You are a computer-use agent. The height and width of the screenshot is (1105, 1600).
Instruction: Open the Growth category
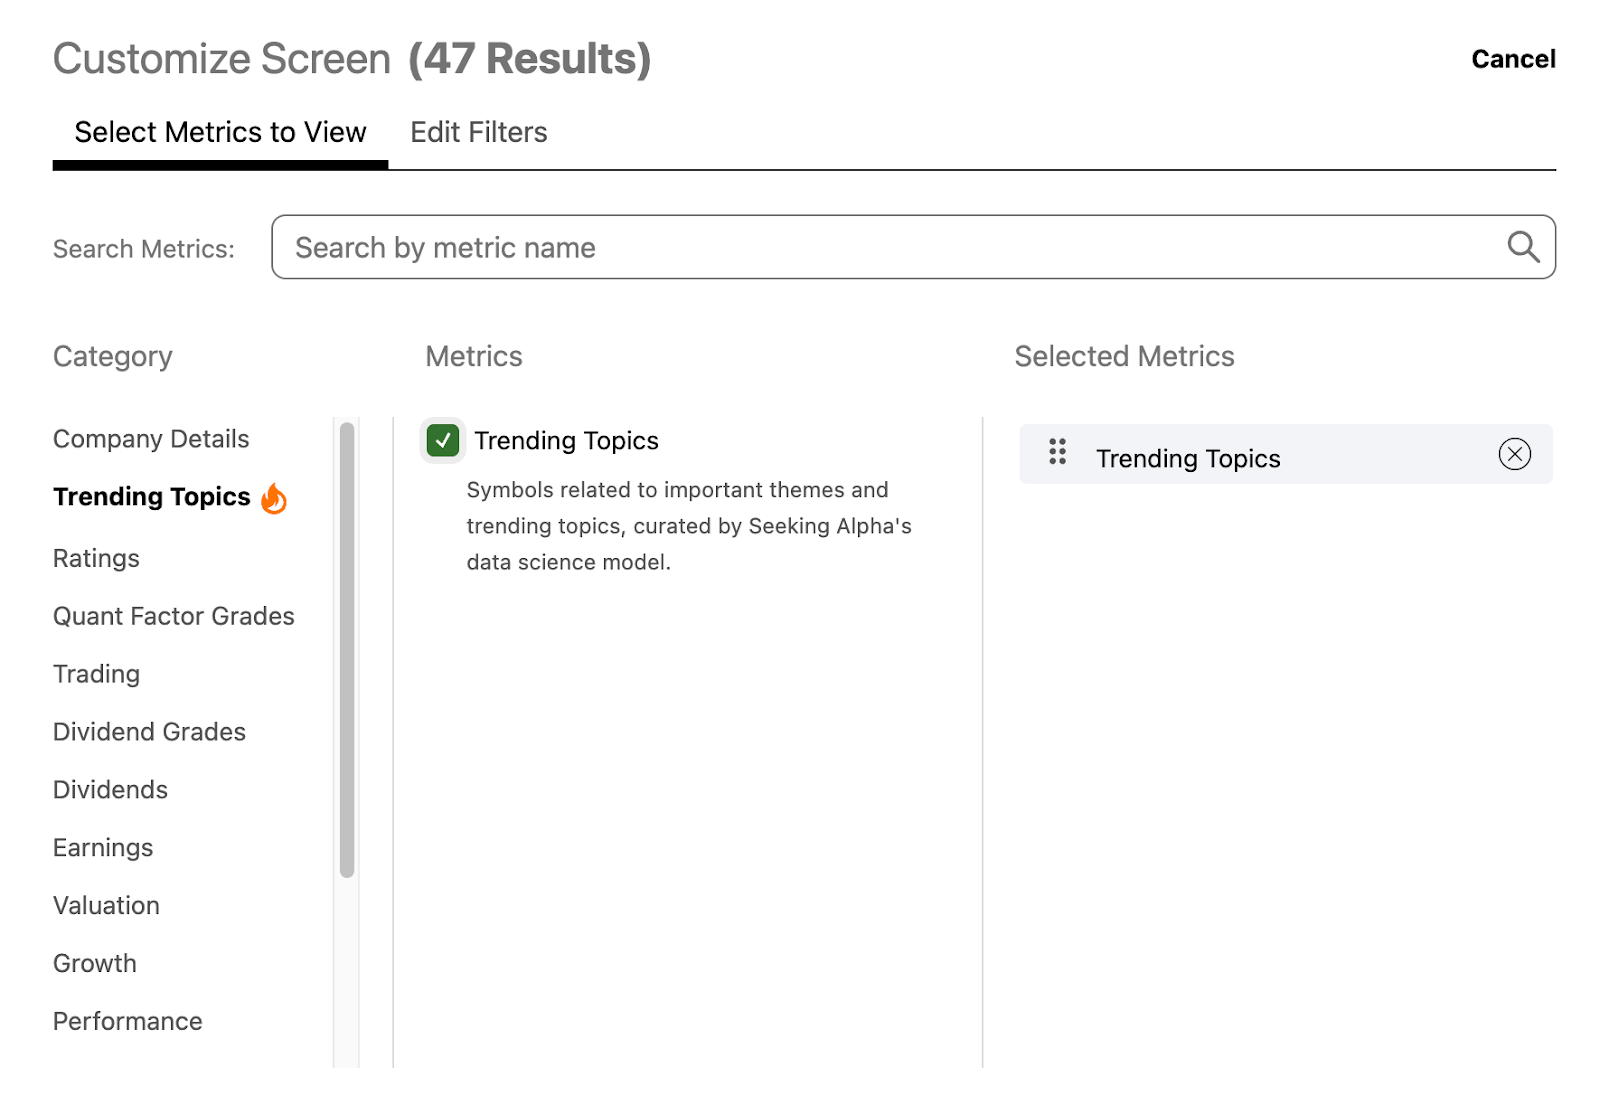(x=95, y=964)
